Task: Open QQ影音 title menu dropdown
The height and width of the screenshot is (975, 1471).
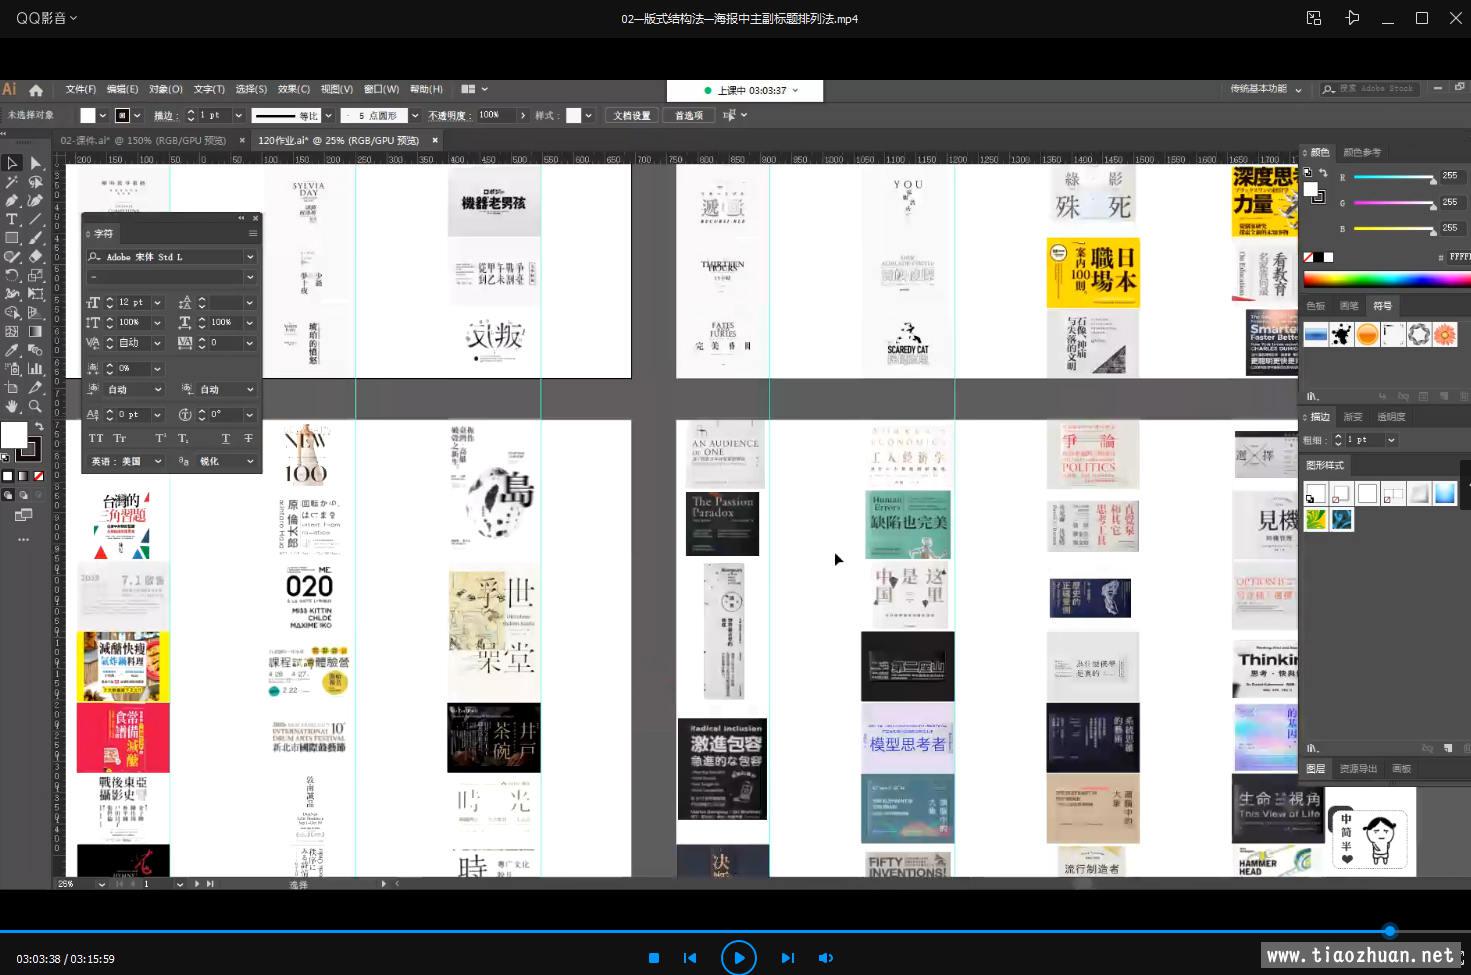Action: coord(47,18)
